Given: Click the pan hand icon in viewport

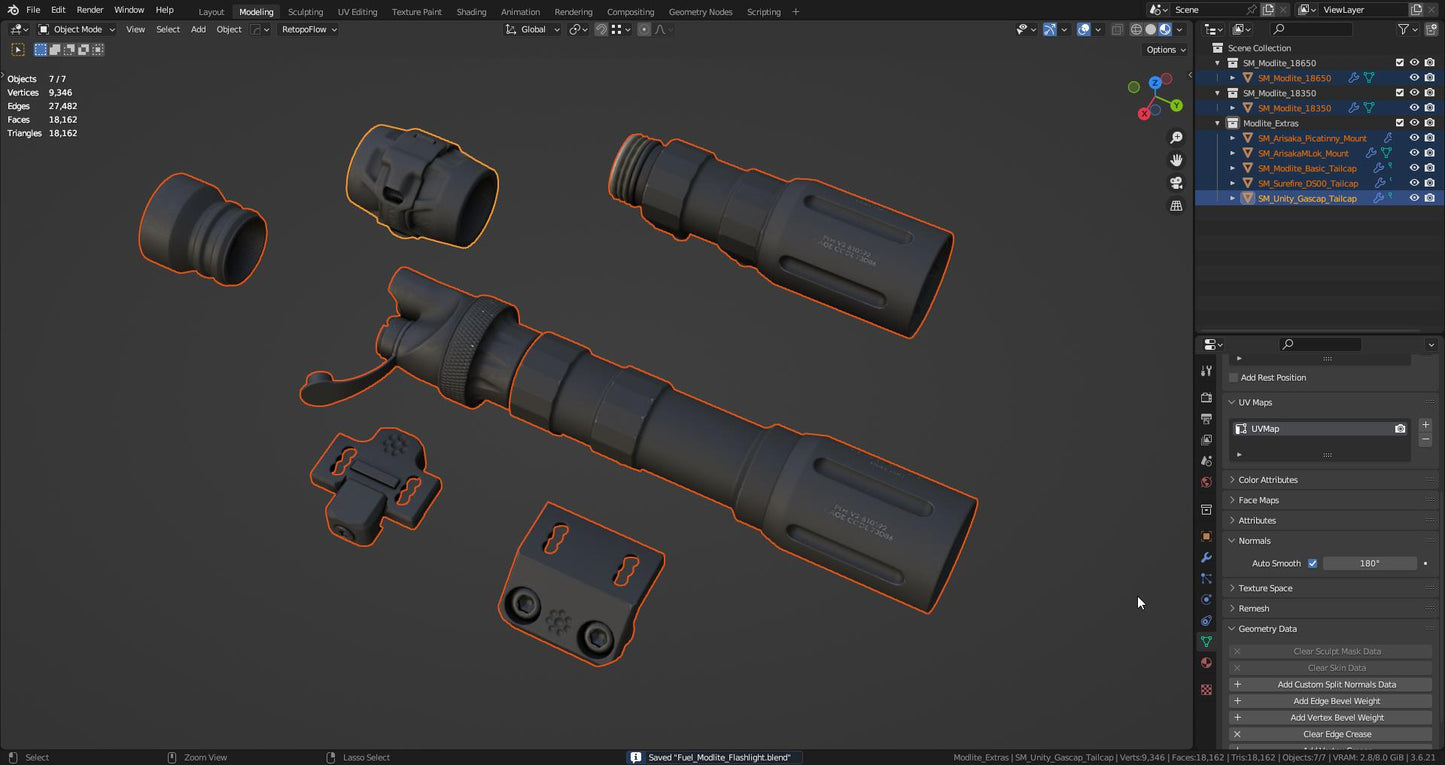Looking at the screenshot, I should 1176,160.
